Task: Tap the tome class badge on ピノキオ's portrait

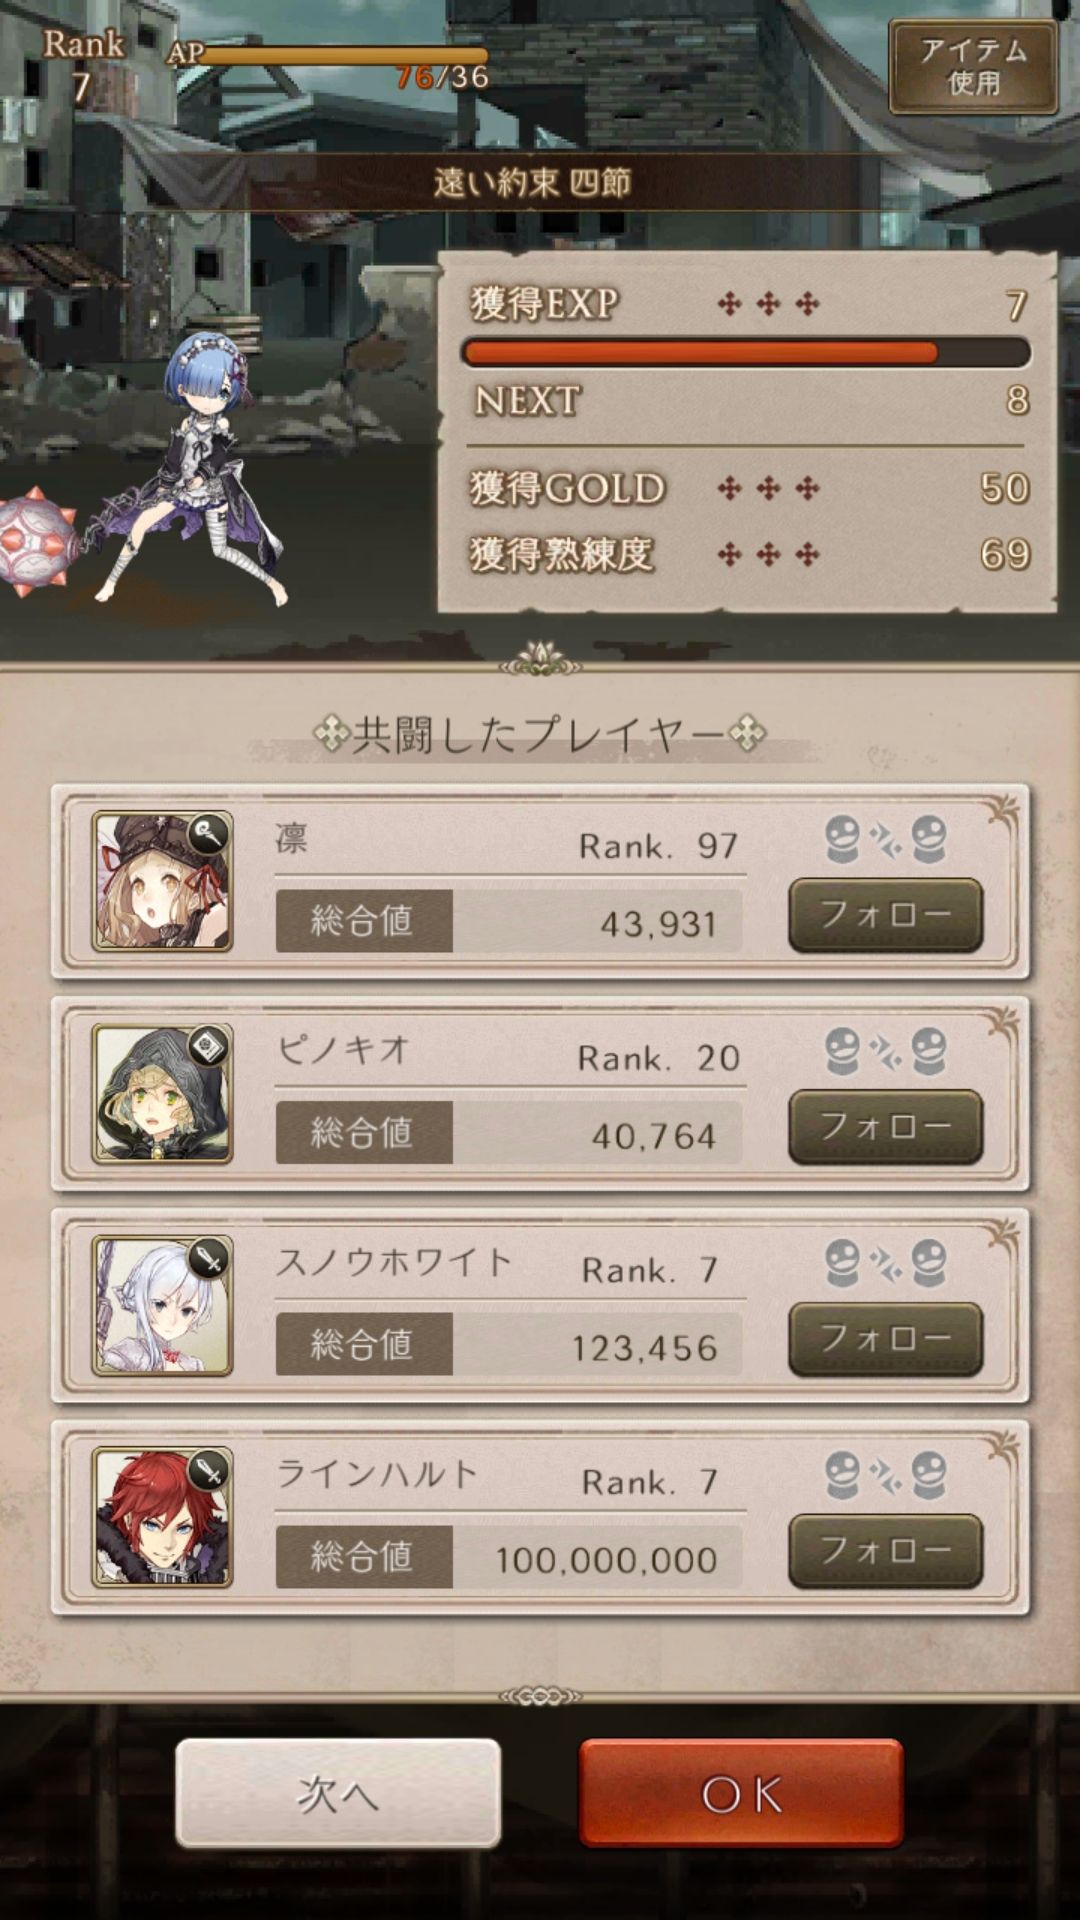Action: click(208, 1046)
